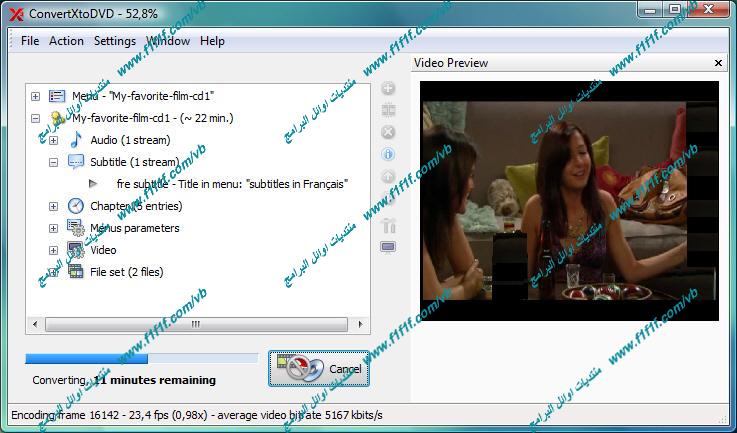Click the Audio music note icon
The image size is (737, 433).
pyautogui.click(x=76, y=140)
